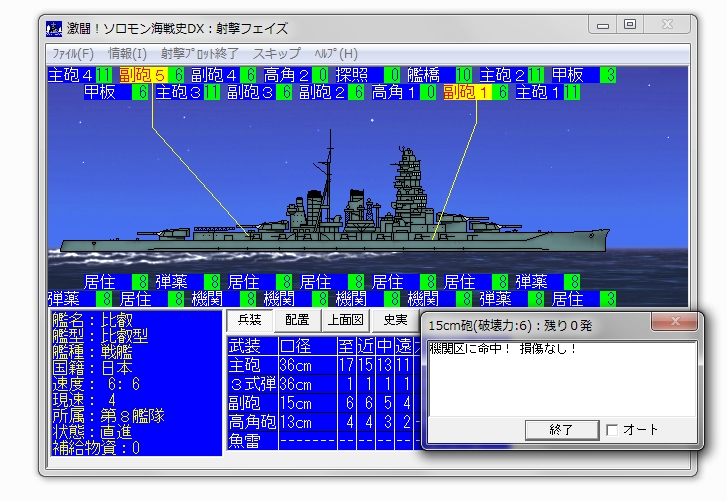This screenshot has height=501, width=727.
Task: Click the 艦名:比叡 info line
Action: click(93, 320)
